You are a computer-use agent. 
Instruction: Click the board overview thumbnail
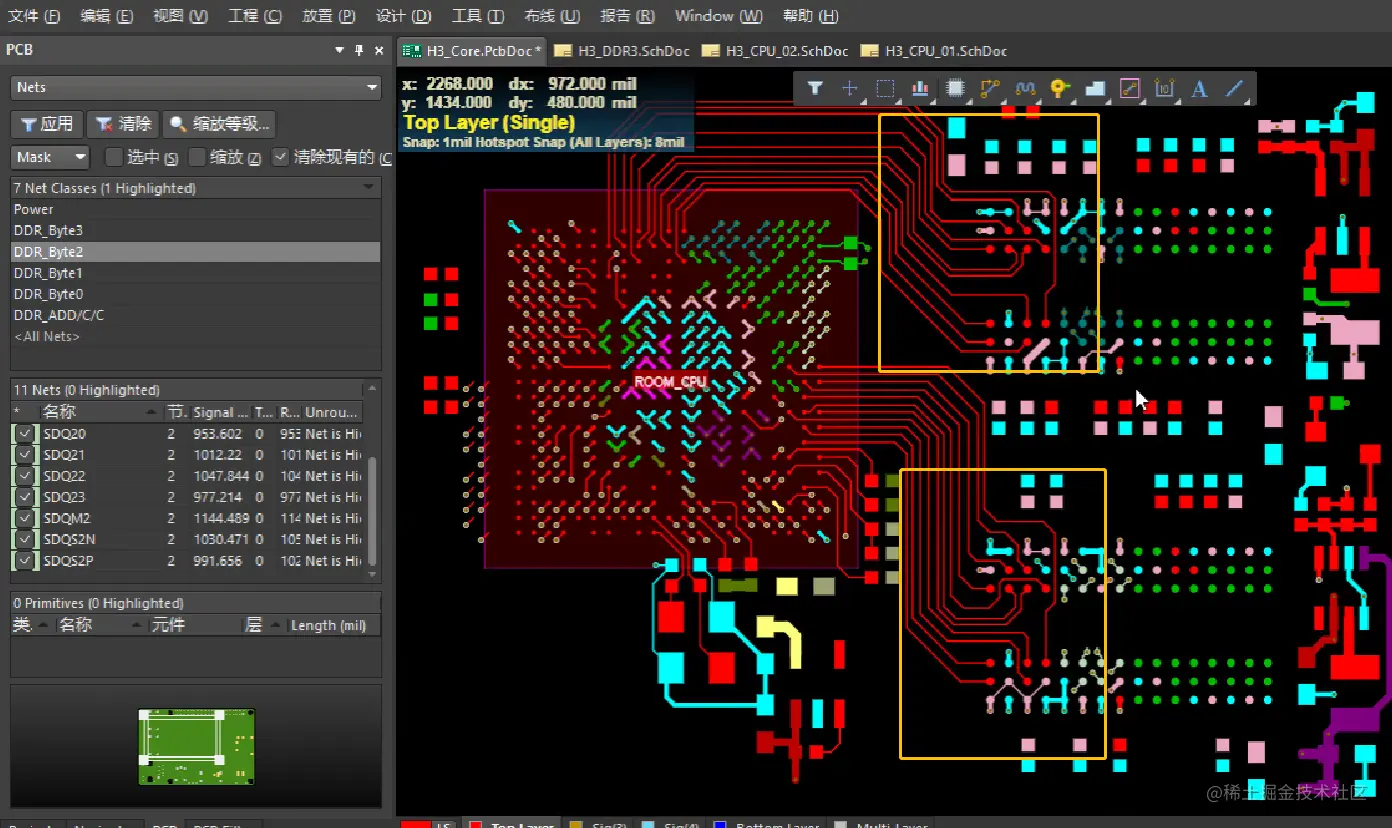tap(196, 746)
